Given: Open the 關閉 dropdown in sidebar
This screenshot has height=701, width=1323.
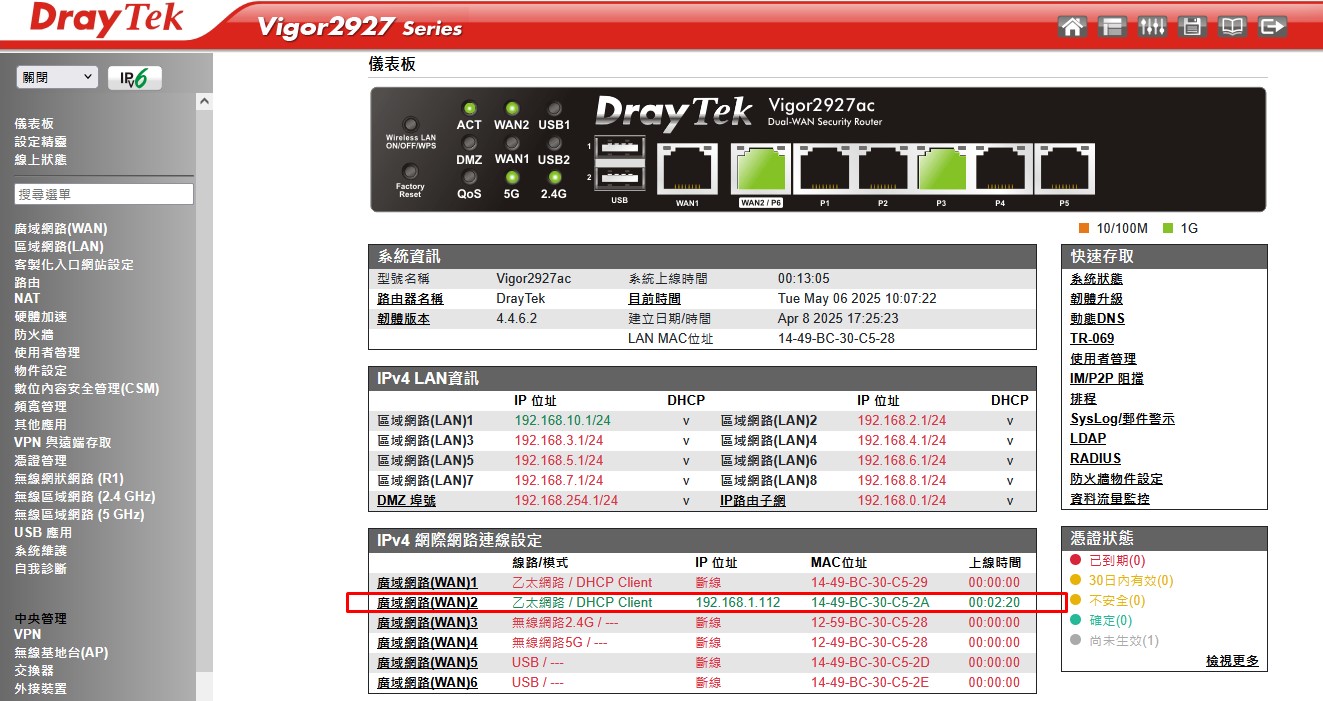Looking at the screenshot, I should [x=57, y=77].
